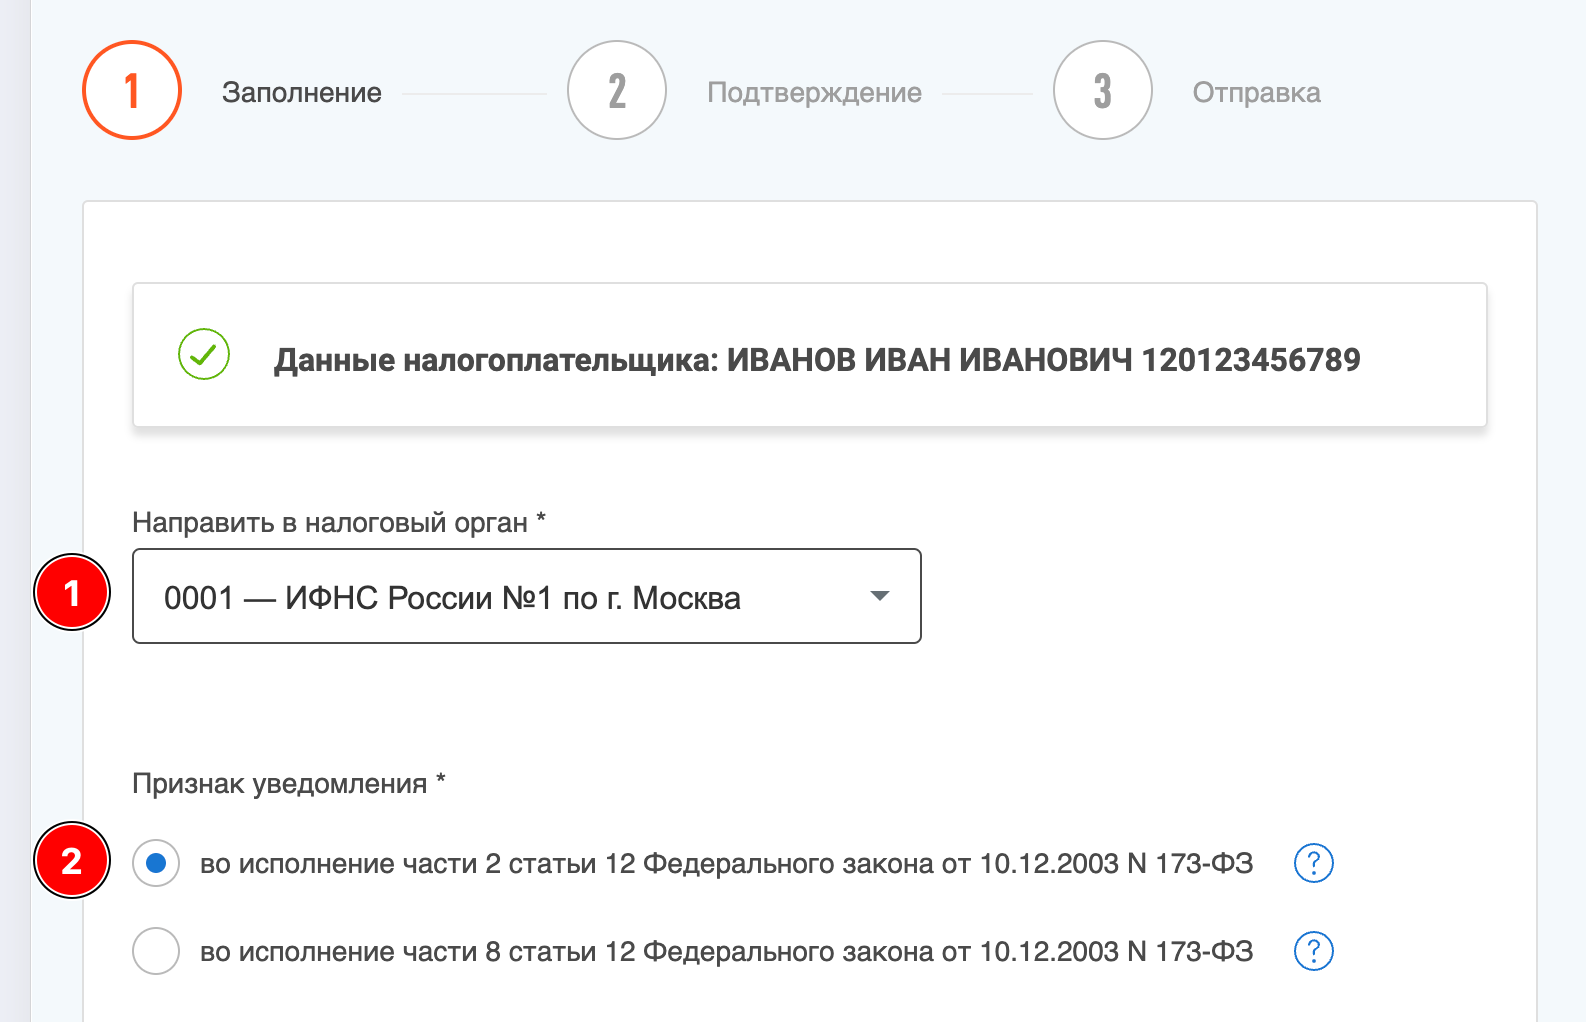The image size is (1586, 1022).
Task: Select radio button for части 2 статьи 12
Action: 156,863
